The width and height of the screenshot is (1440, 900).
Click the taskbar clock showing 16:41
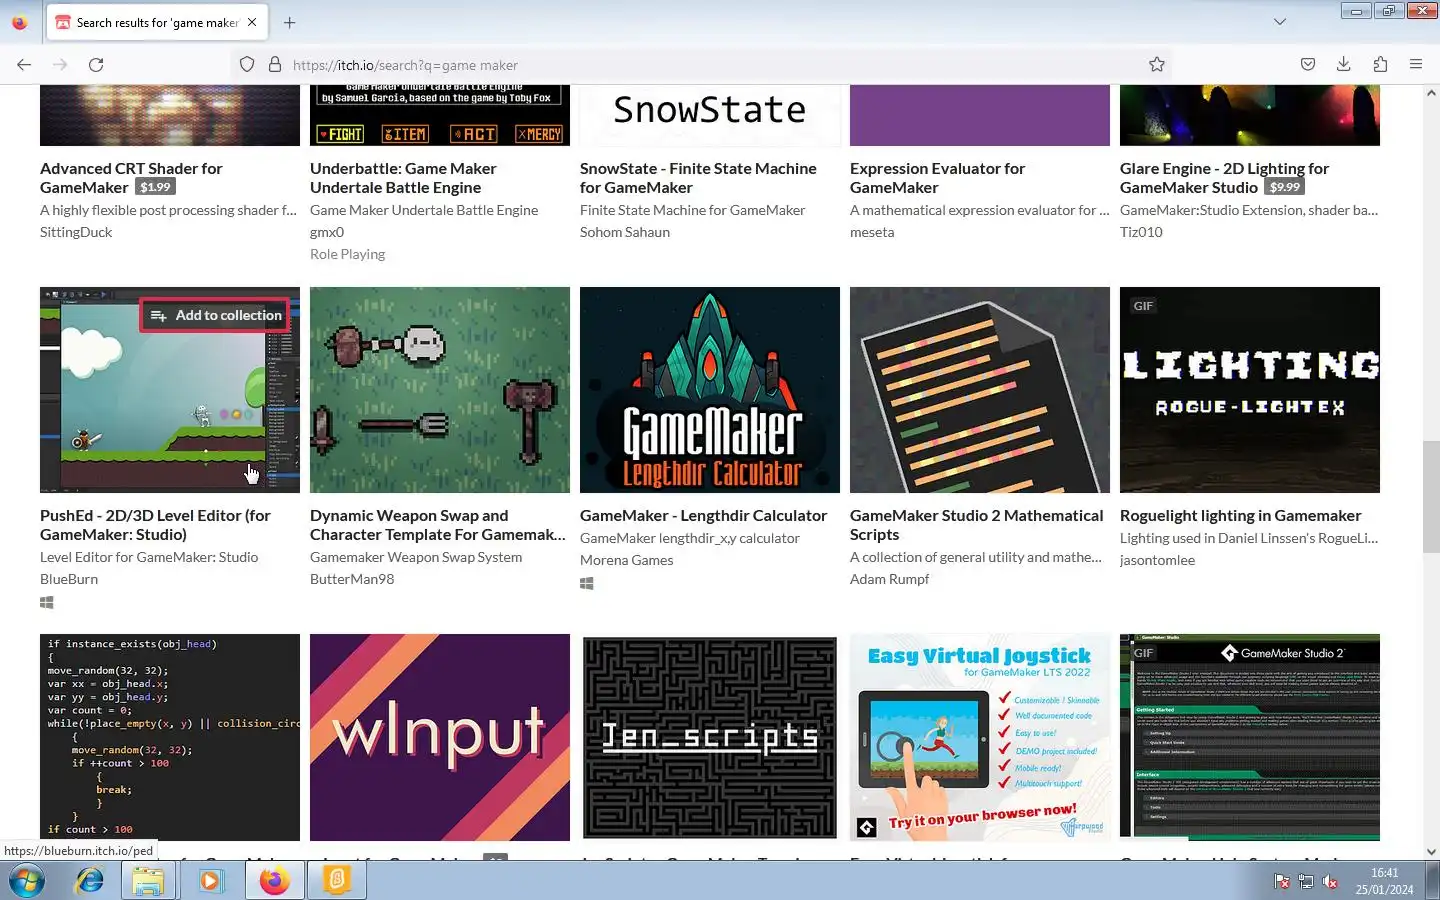click(1385, 881)
